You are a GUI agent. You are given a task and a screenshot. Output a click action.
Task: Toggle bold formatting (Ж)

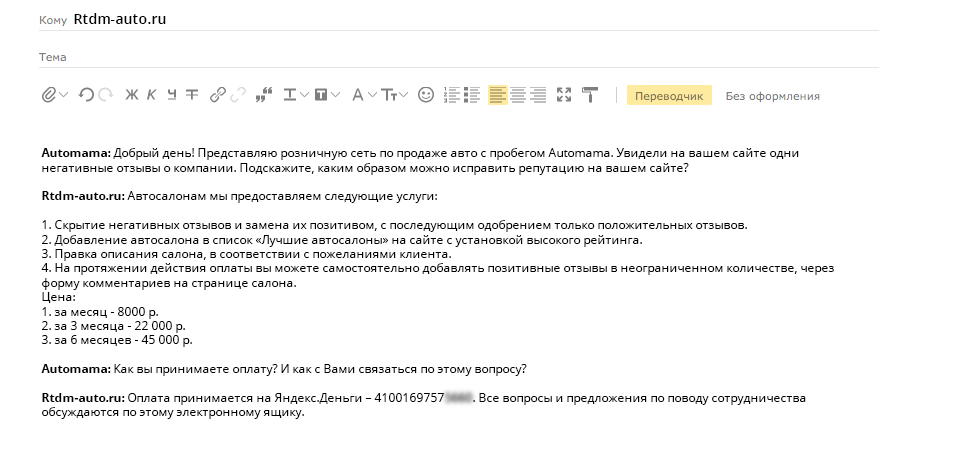click(x=132, y=95)
